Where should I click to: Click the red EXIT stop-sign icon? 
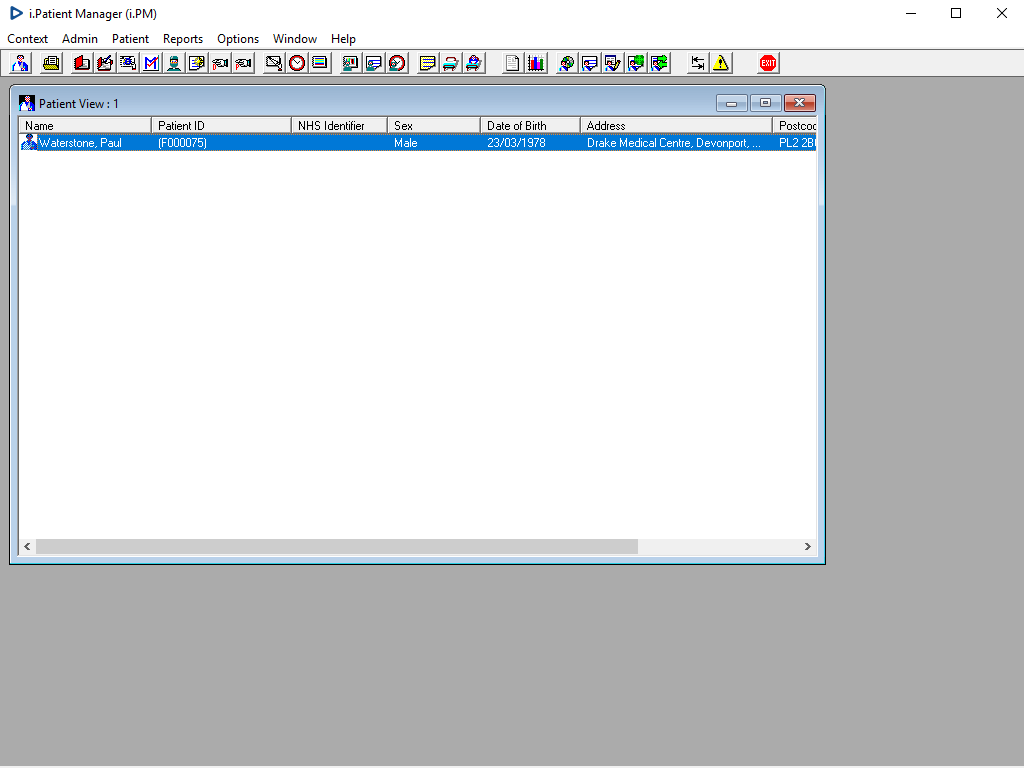(767, 63)
